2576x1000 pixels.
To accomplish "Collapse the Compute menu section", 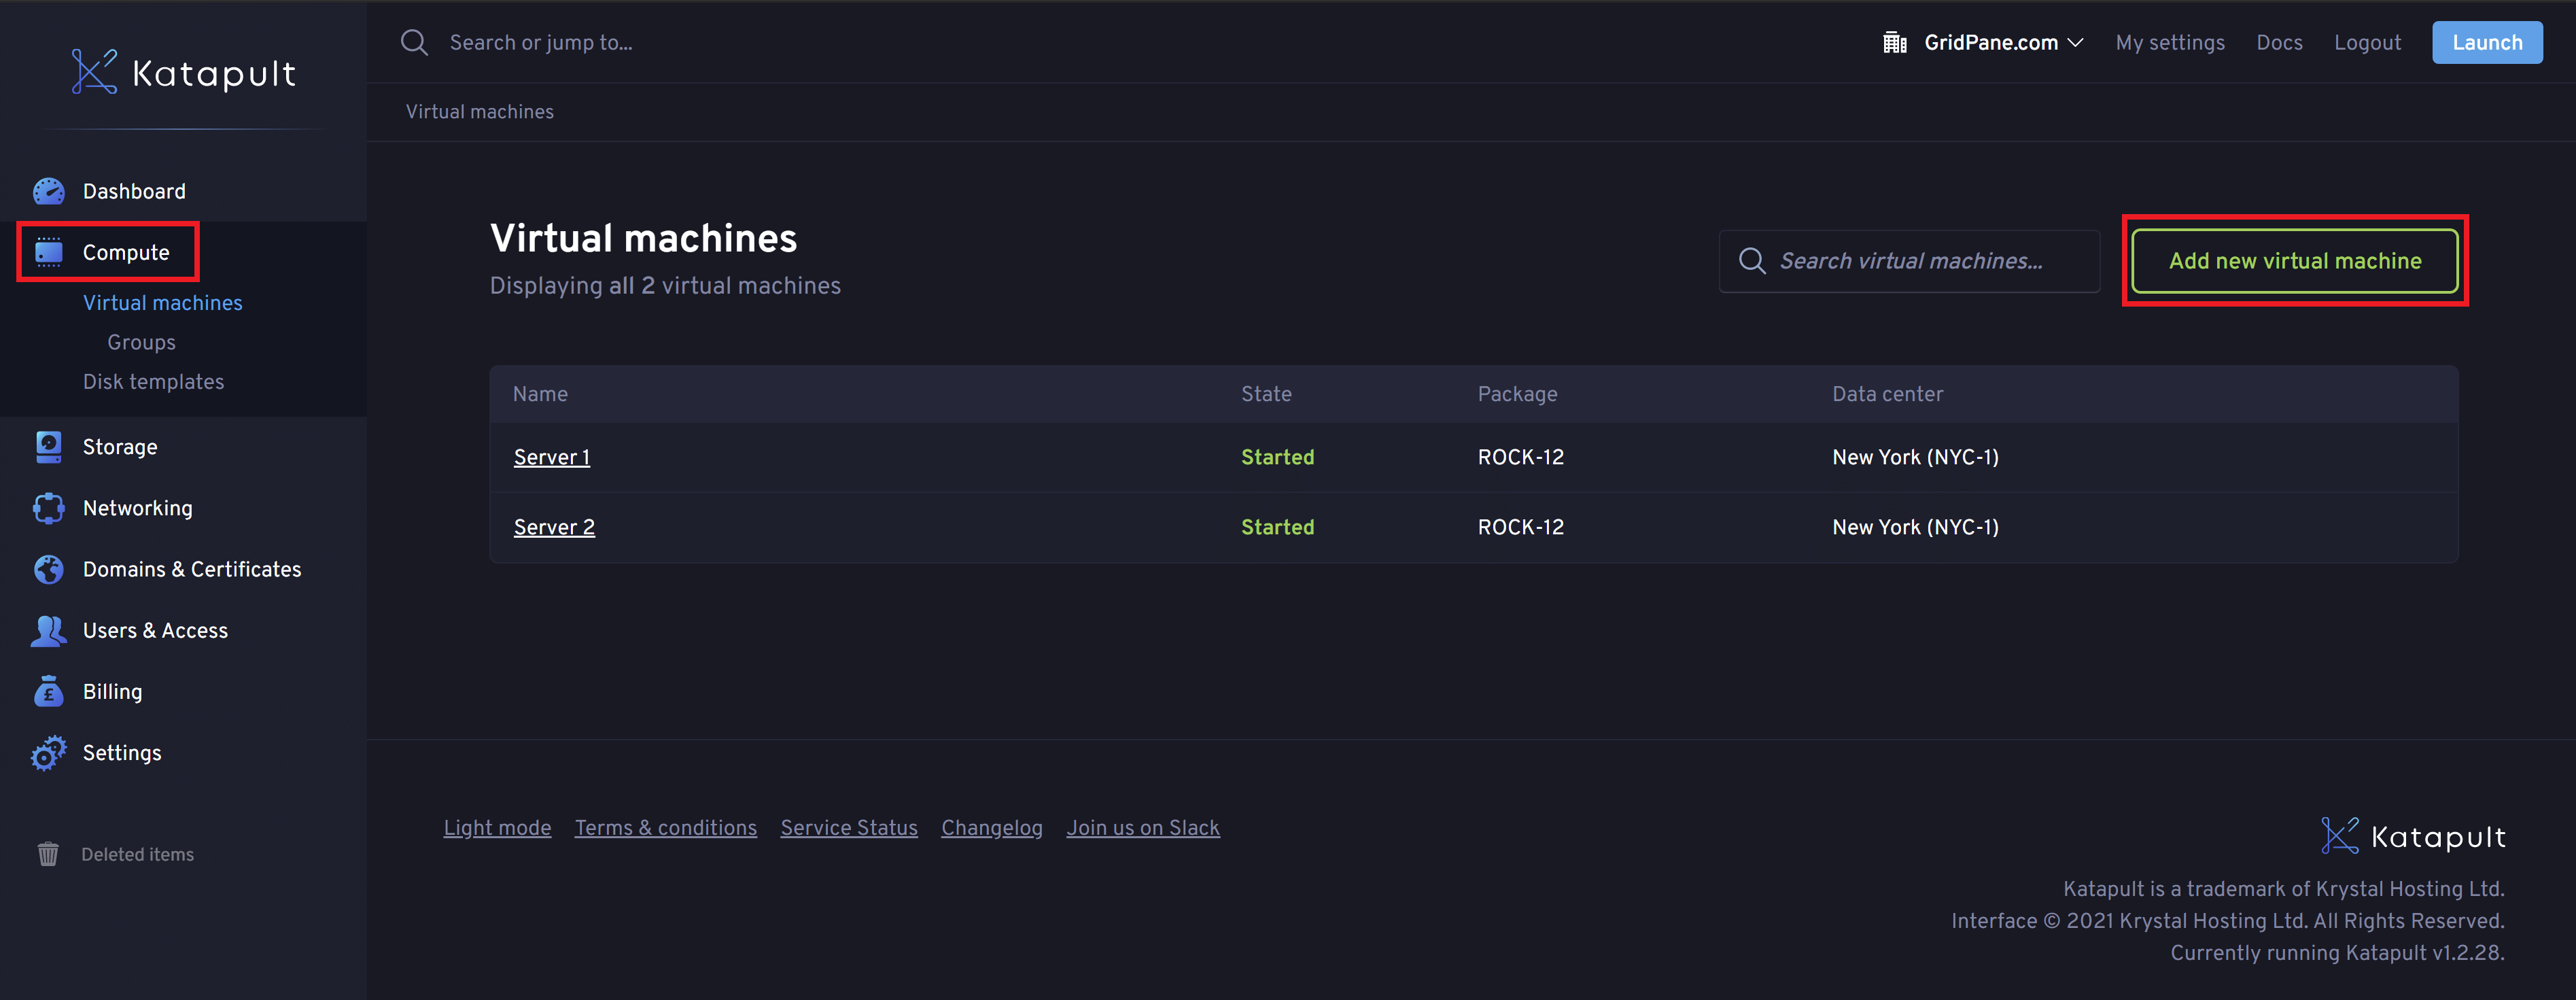I will click(126, 252).
